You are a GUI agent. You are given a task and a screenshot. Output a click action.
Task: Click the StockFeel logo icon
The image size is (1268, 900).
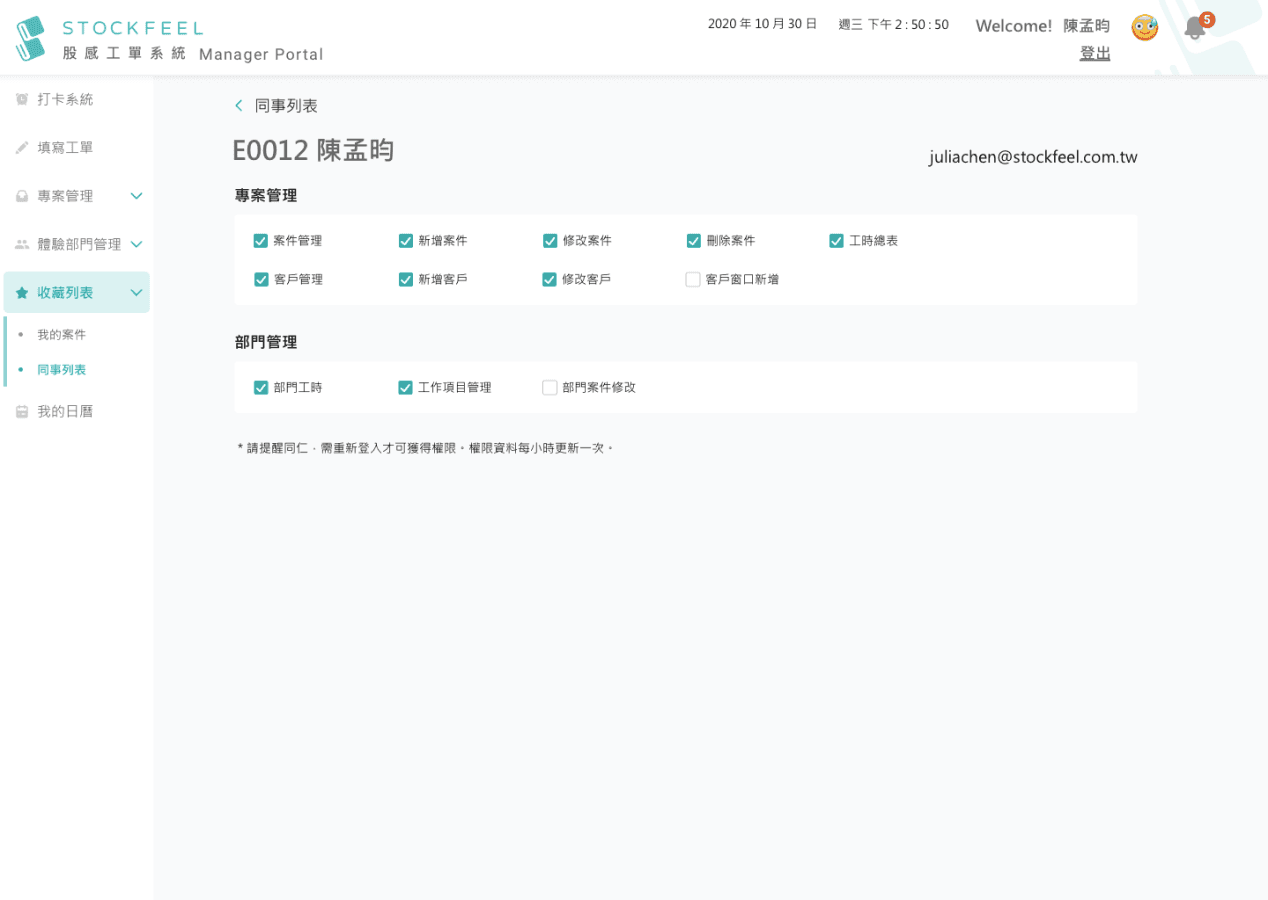click(31, 38)
